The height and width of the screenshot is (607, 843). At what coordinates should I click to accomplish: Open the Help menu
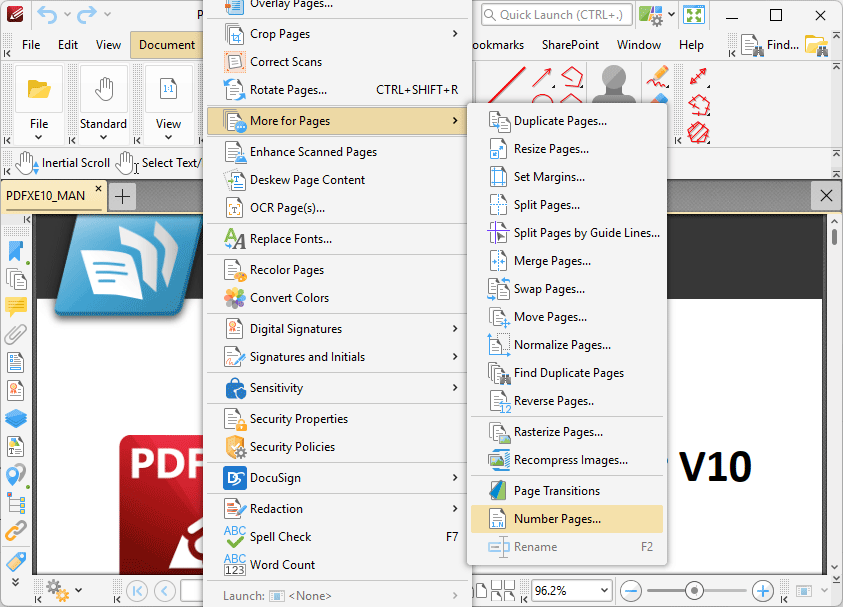[691, 45]
